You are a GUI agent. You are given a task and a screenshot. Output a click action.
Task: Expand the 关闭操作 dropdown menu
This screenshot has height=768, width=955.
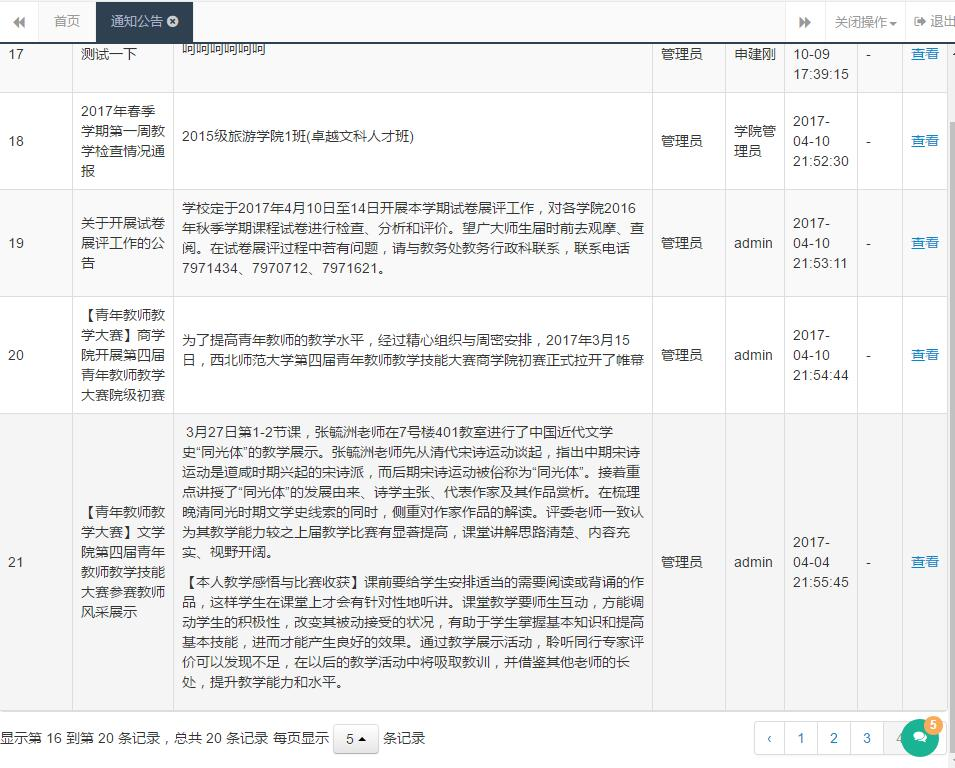point(865,22)
